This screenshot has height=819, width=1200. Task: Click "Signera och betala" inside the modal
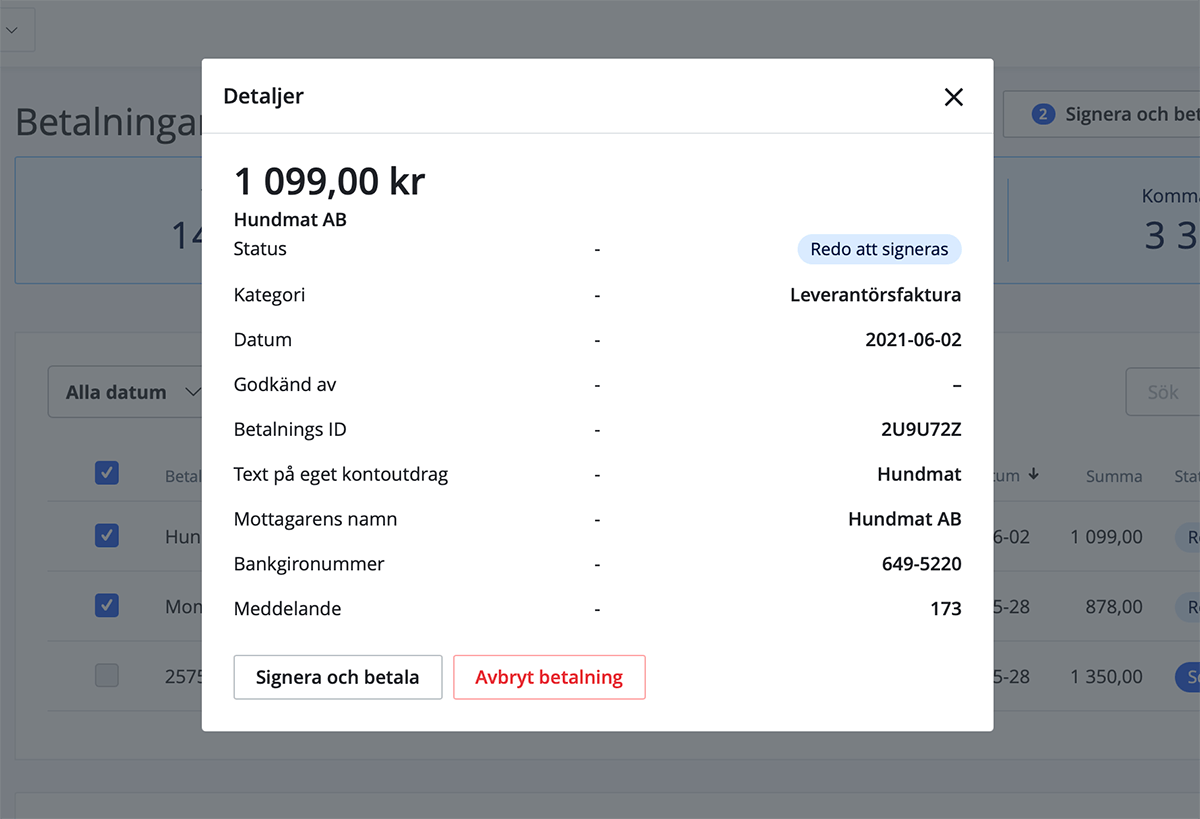tap(337, 677)
